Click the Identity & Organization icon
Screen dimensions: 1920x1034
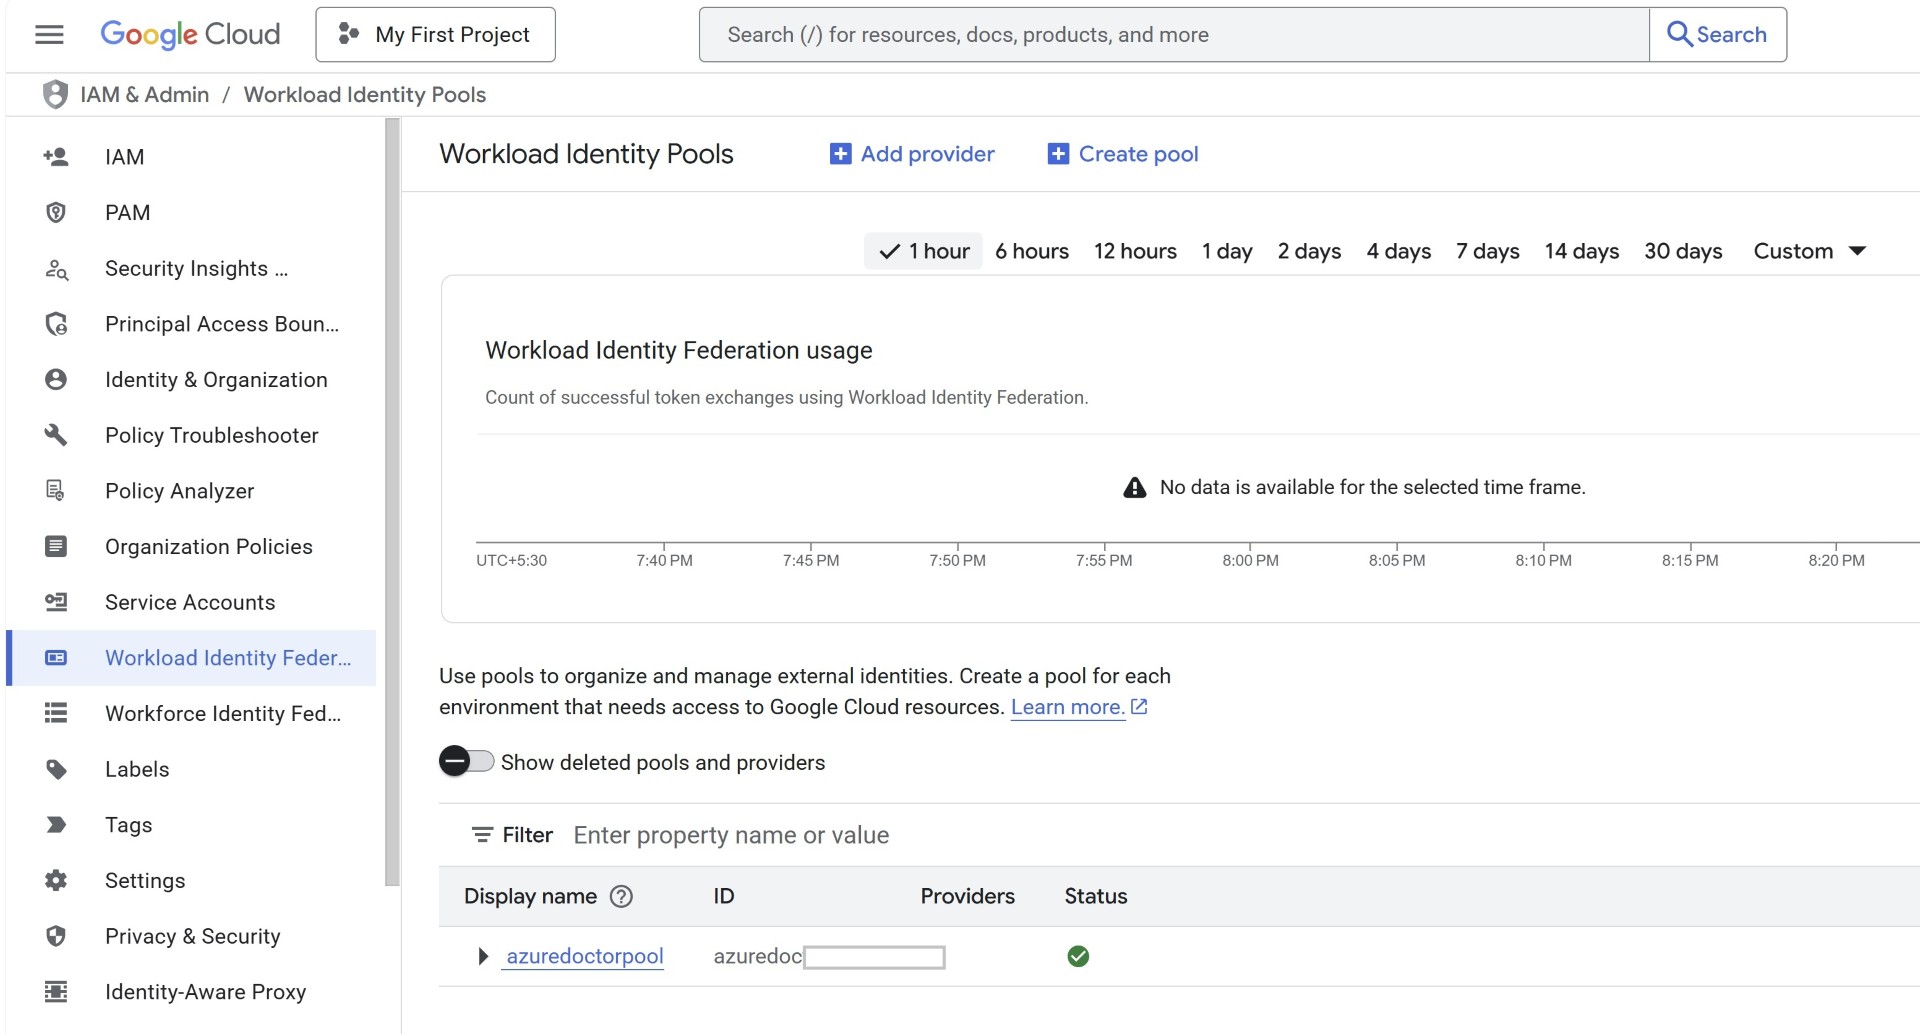(56, 379)
